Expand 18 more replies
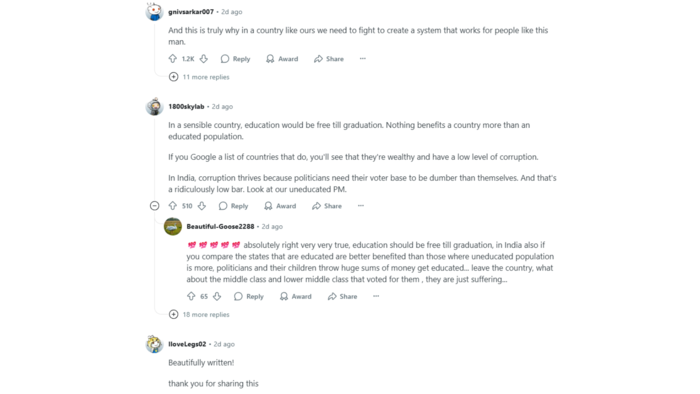700x394 pixels. pyautogui.click(x=199, y=314)
